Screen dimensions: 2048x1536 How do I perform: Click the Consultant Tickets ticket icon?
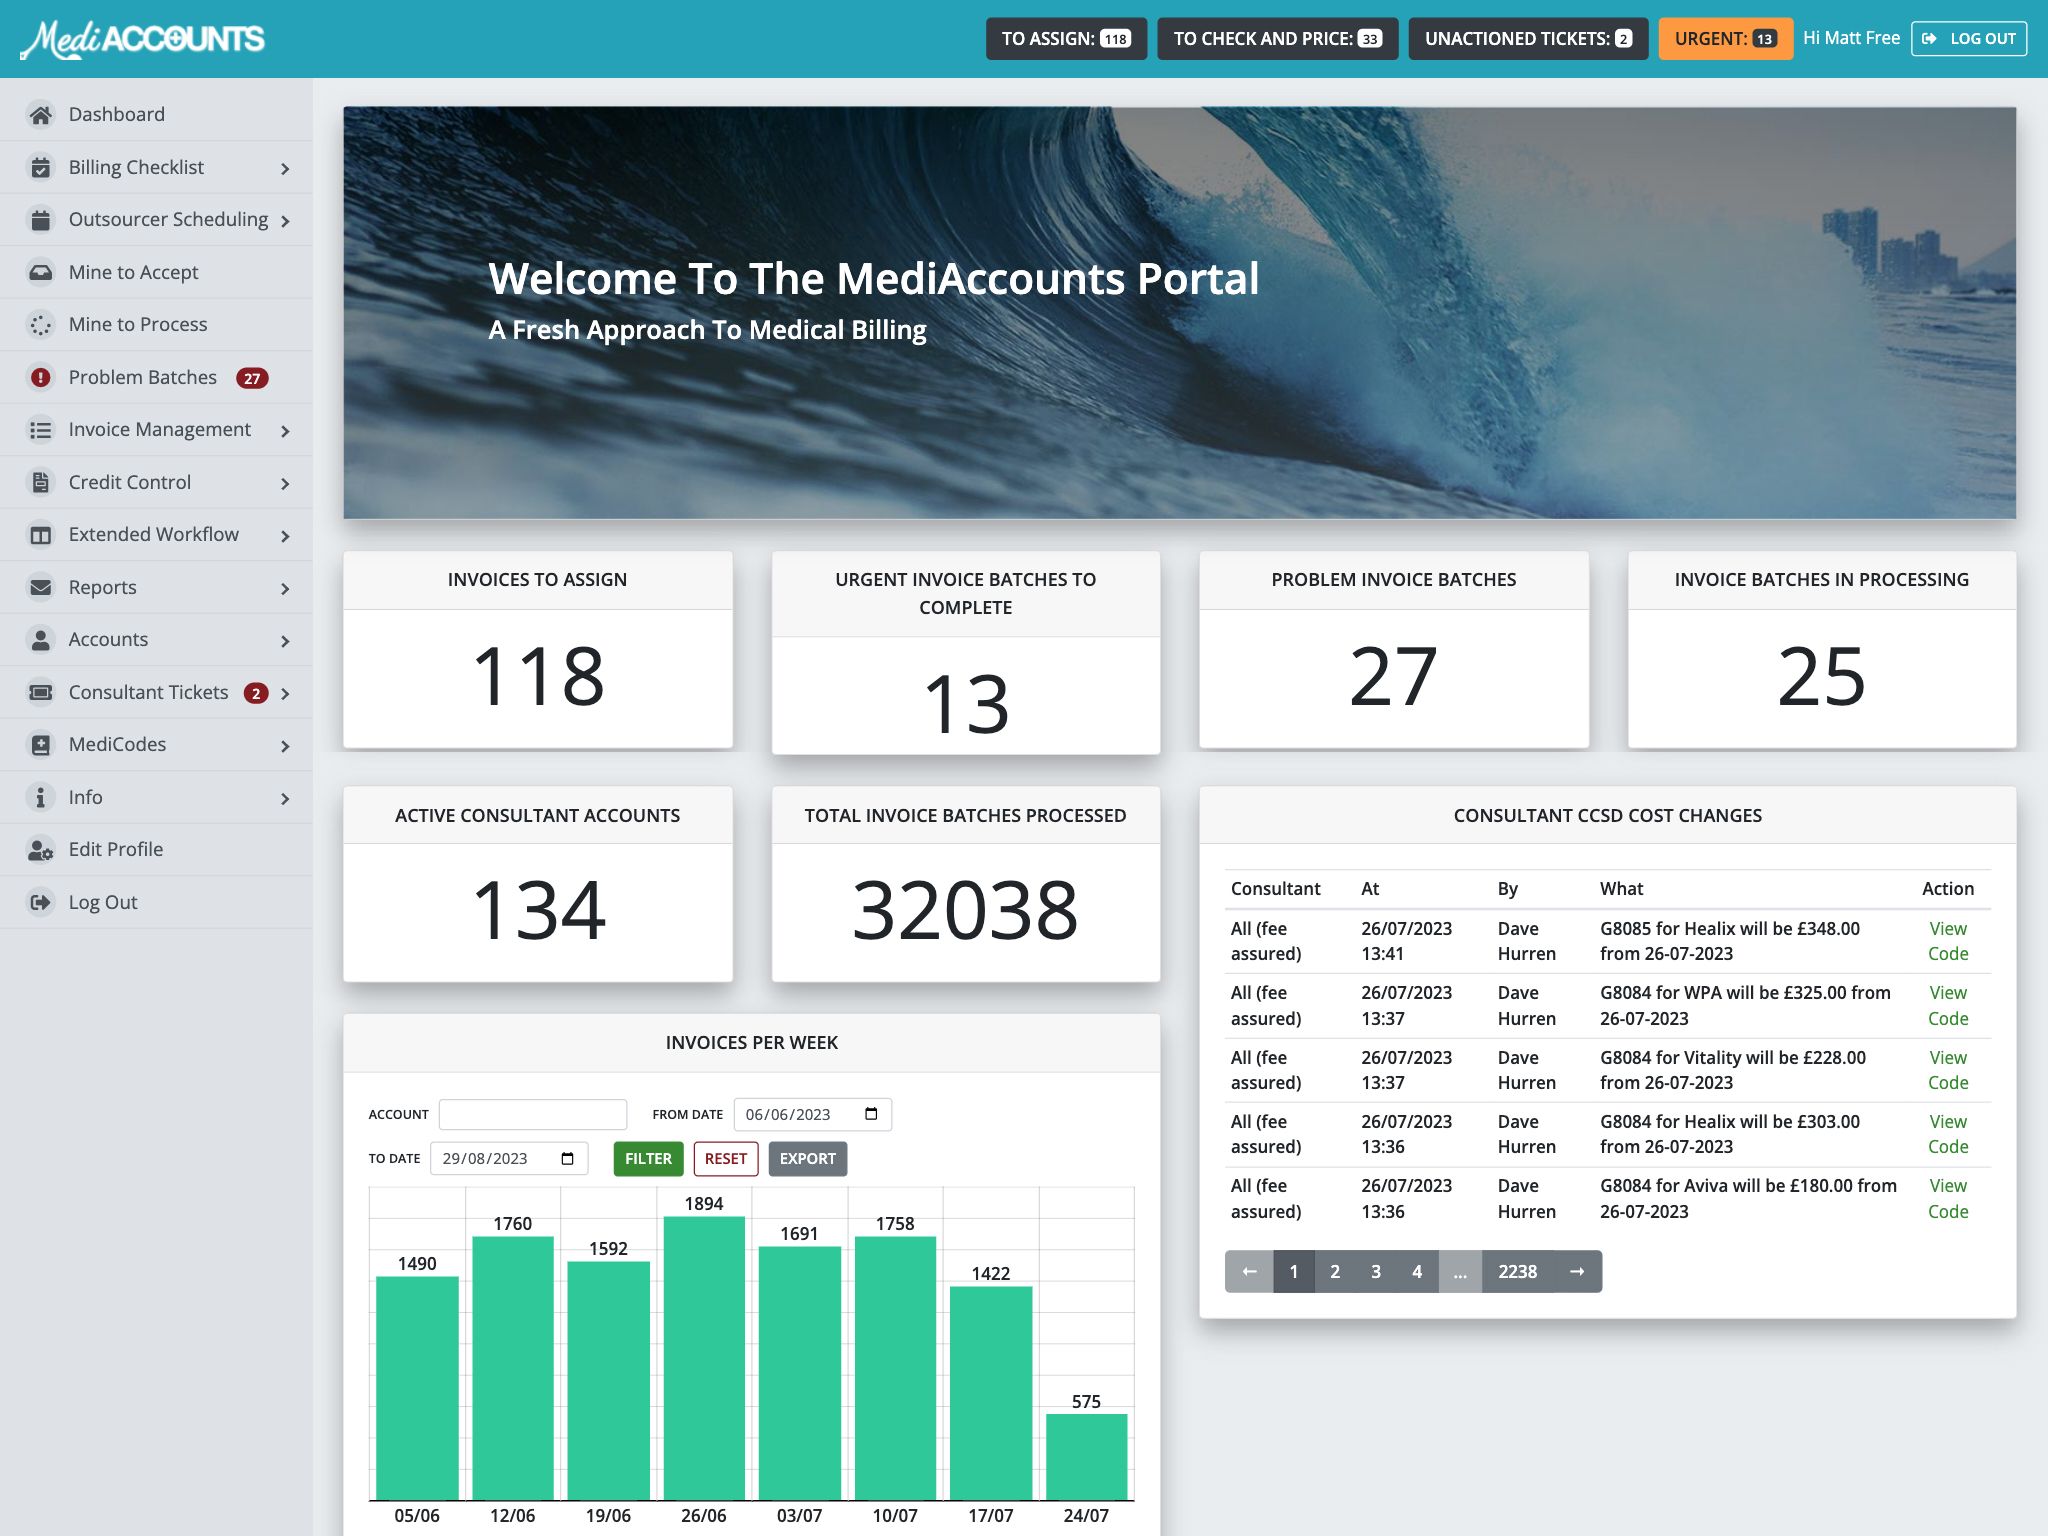[x=40, y=692]
